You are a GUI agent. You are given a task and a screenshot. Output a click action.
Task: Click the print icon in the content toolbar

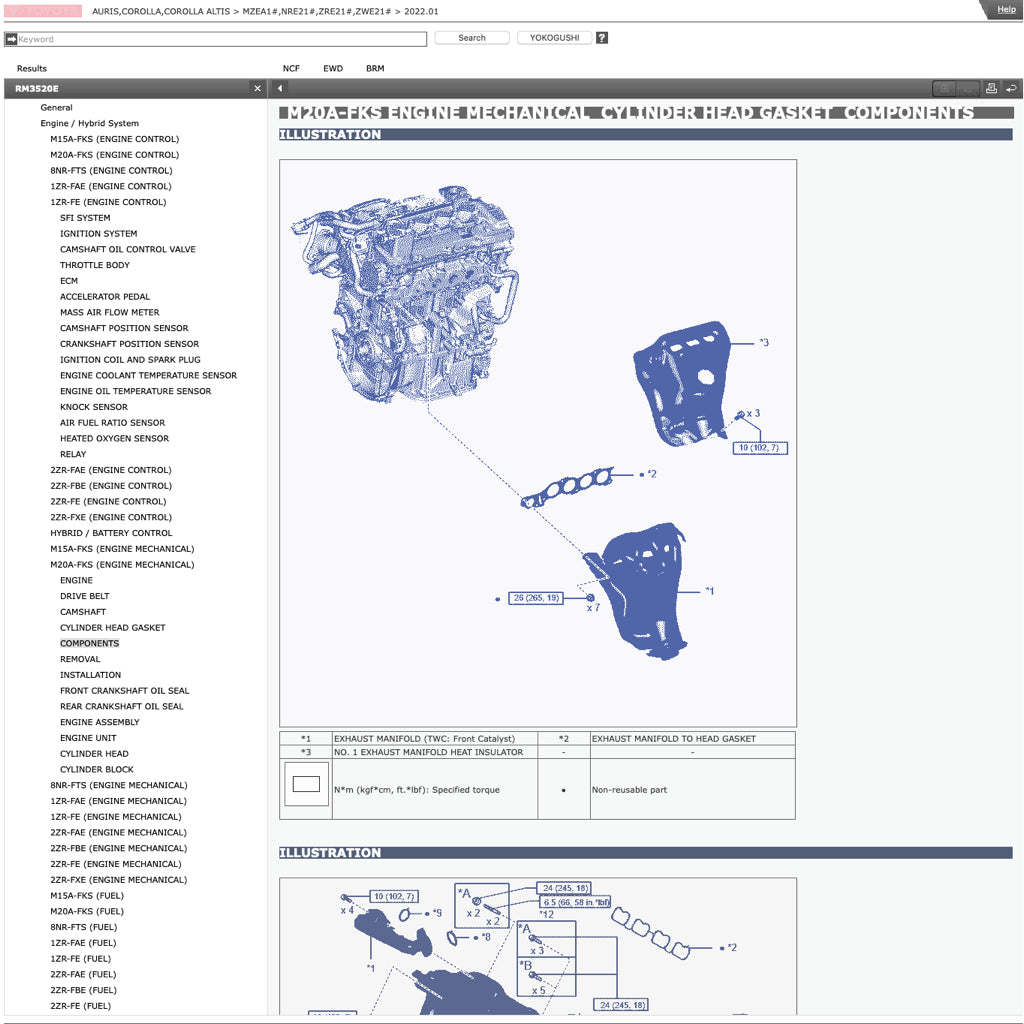pos(991,89)
